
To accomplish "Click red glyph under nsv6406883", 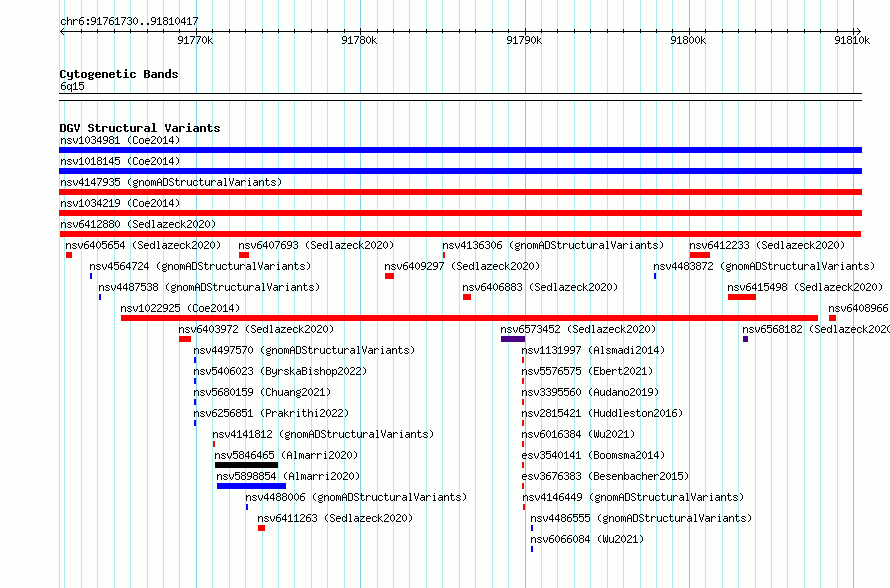I will (467, 297).
